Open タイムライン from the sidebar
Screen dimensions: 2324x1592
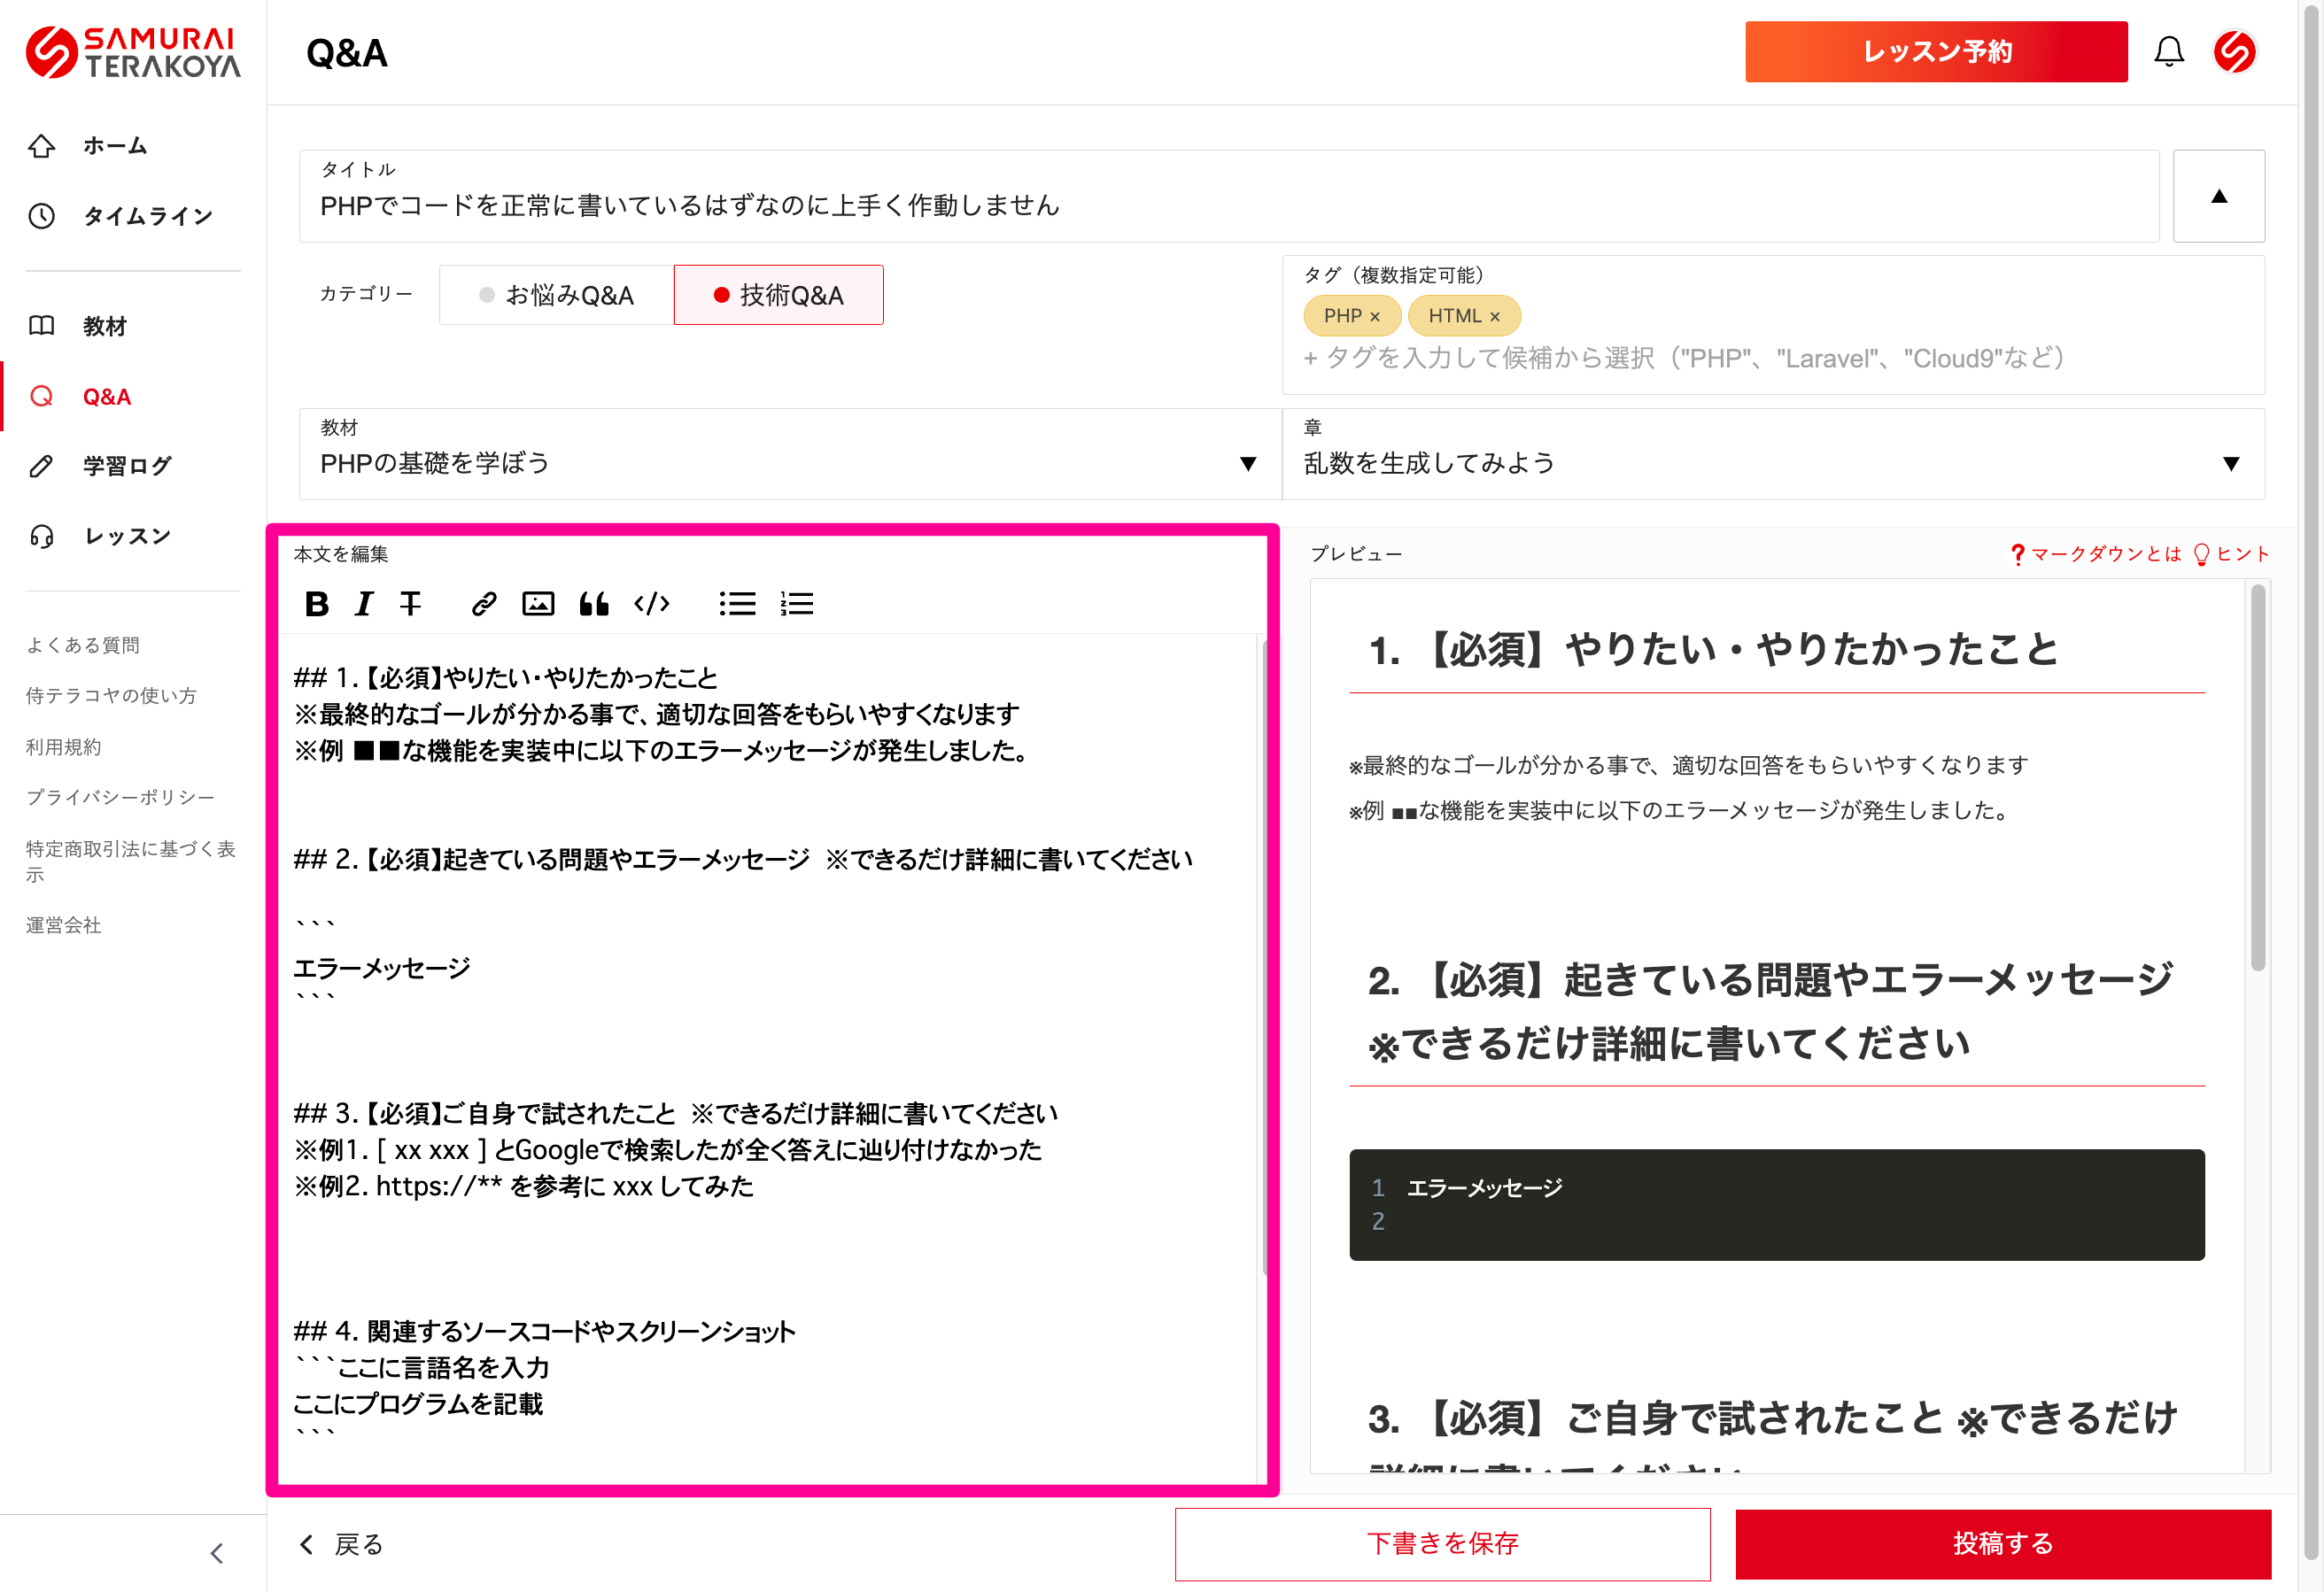(147, 216)
